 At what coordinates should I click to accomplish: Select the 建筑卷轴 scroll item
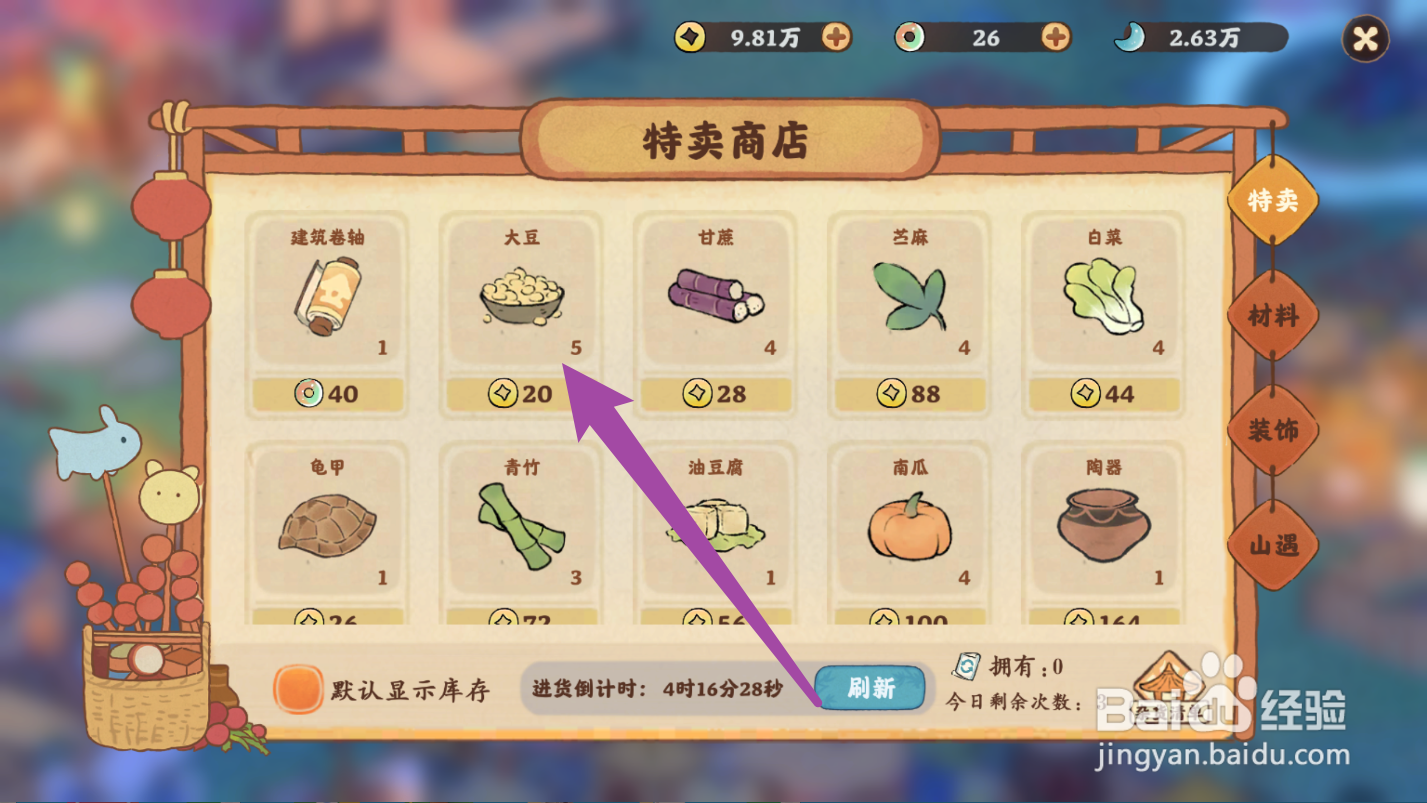(326, 295)
